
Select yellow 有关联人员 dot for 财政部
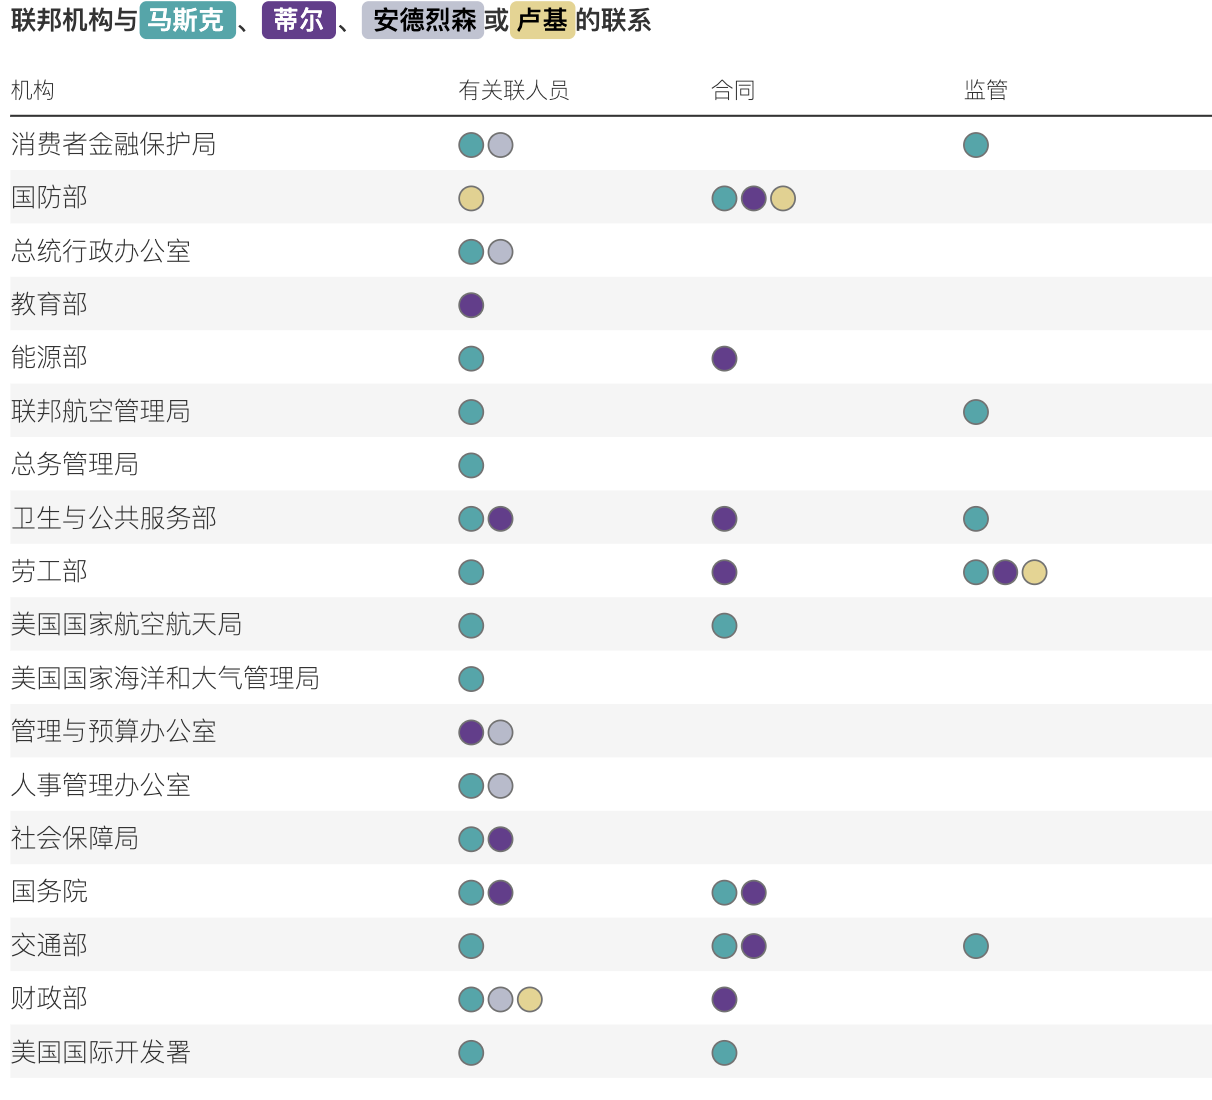(x=529, y=999)
